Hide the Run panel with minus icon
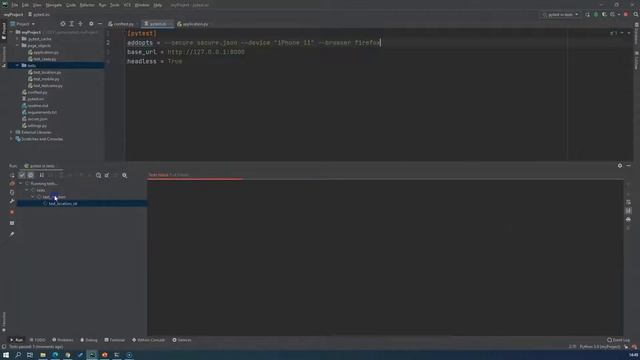The width and height of the screenshot is (640, 360). (x=629, y=166)
